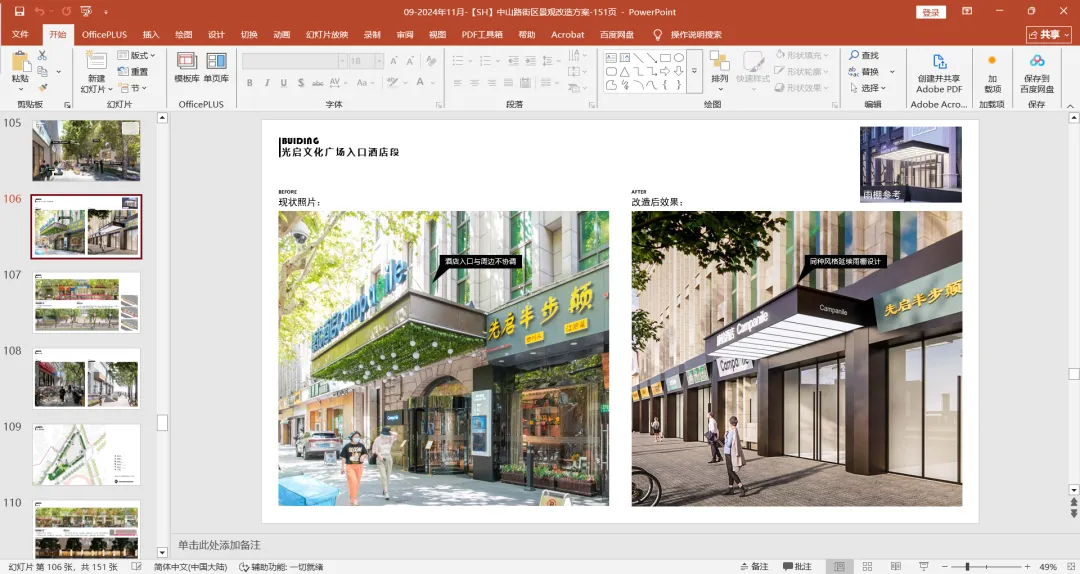Viewport: 1080px width, 574px height.
Task: Switch to Slide Sorter view in status bar
Action: pyautogui.click(x=867, y=566)
